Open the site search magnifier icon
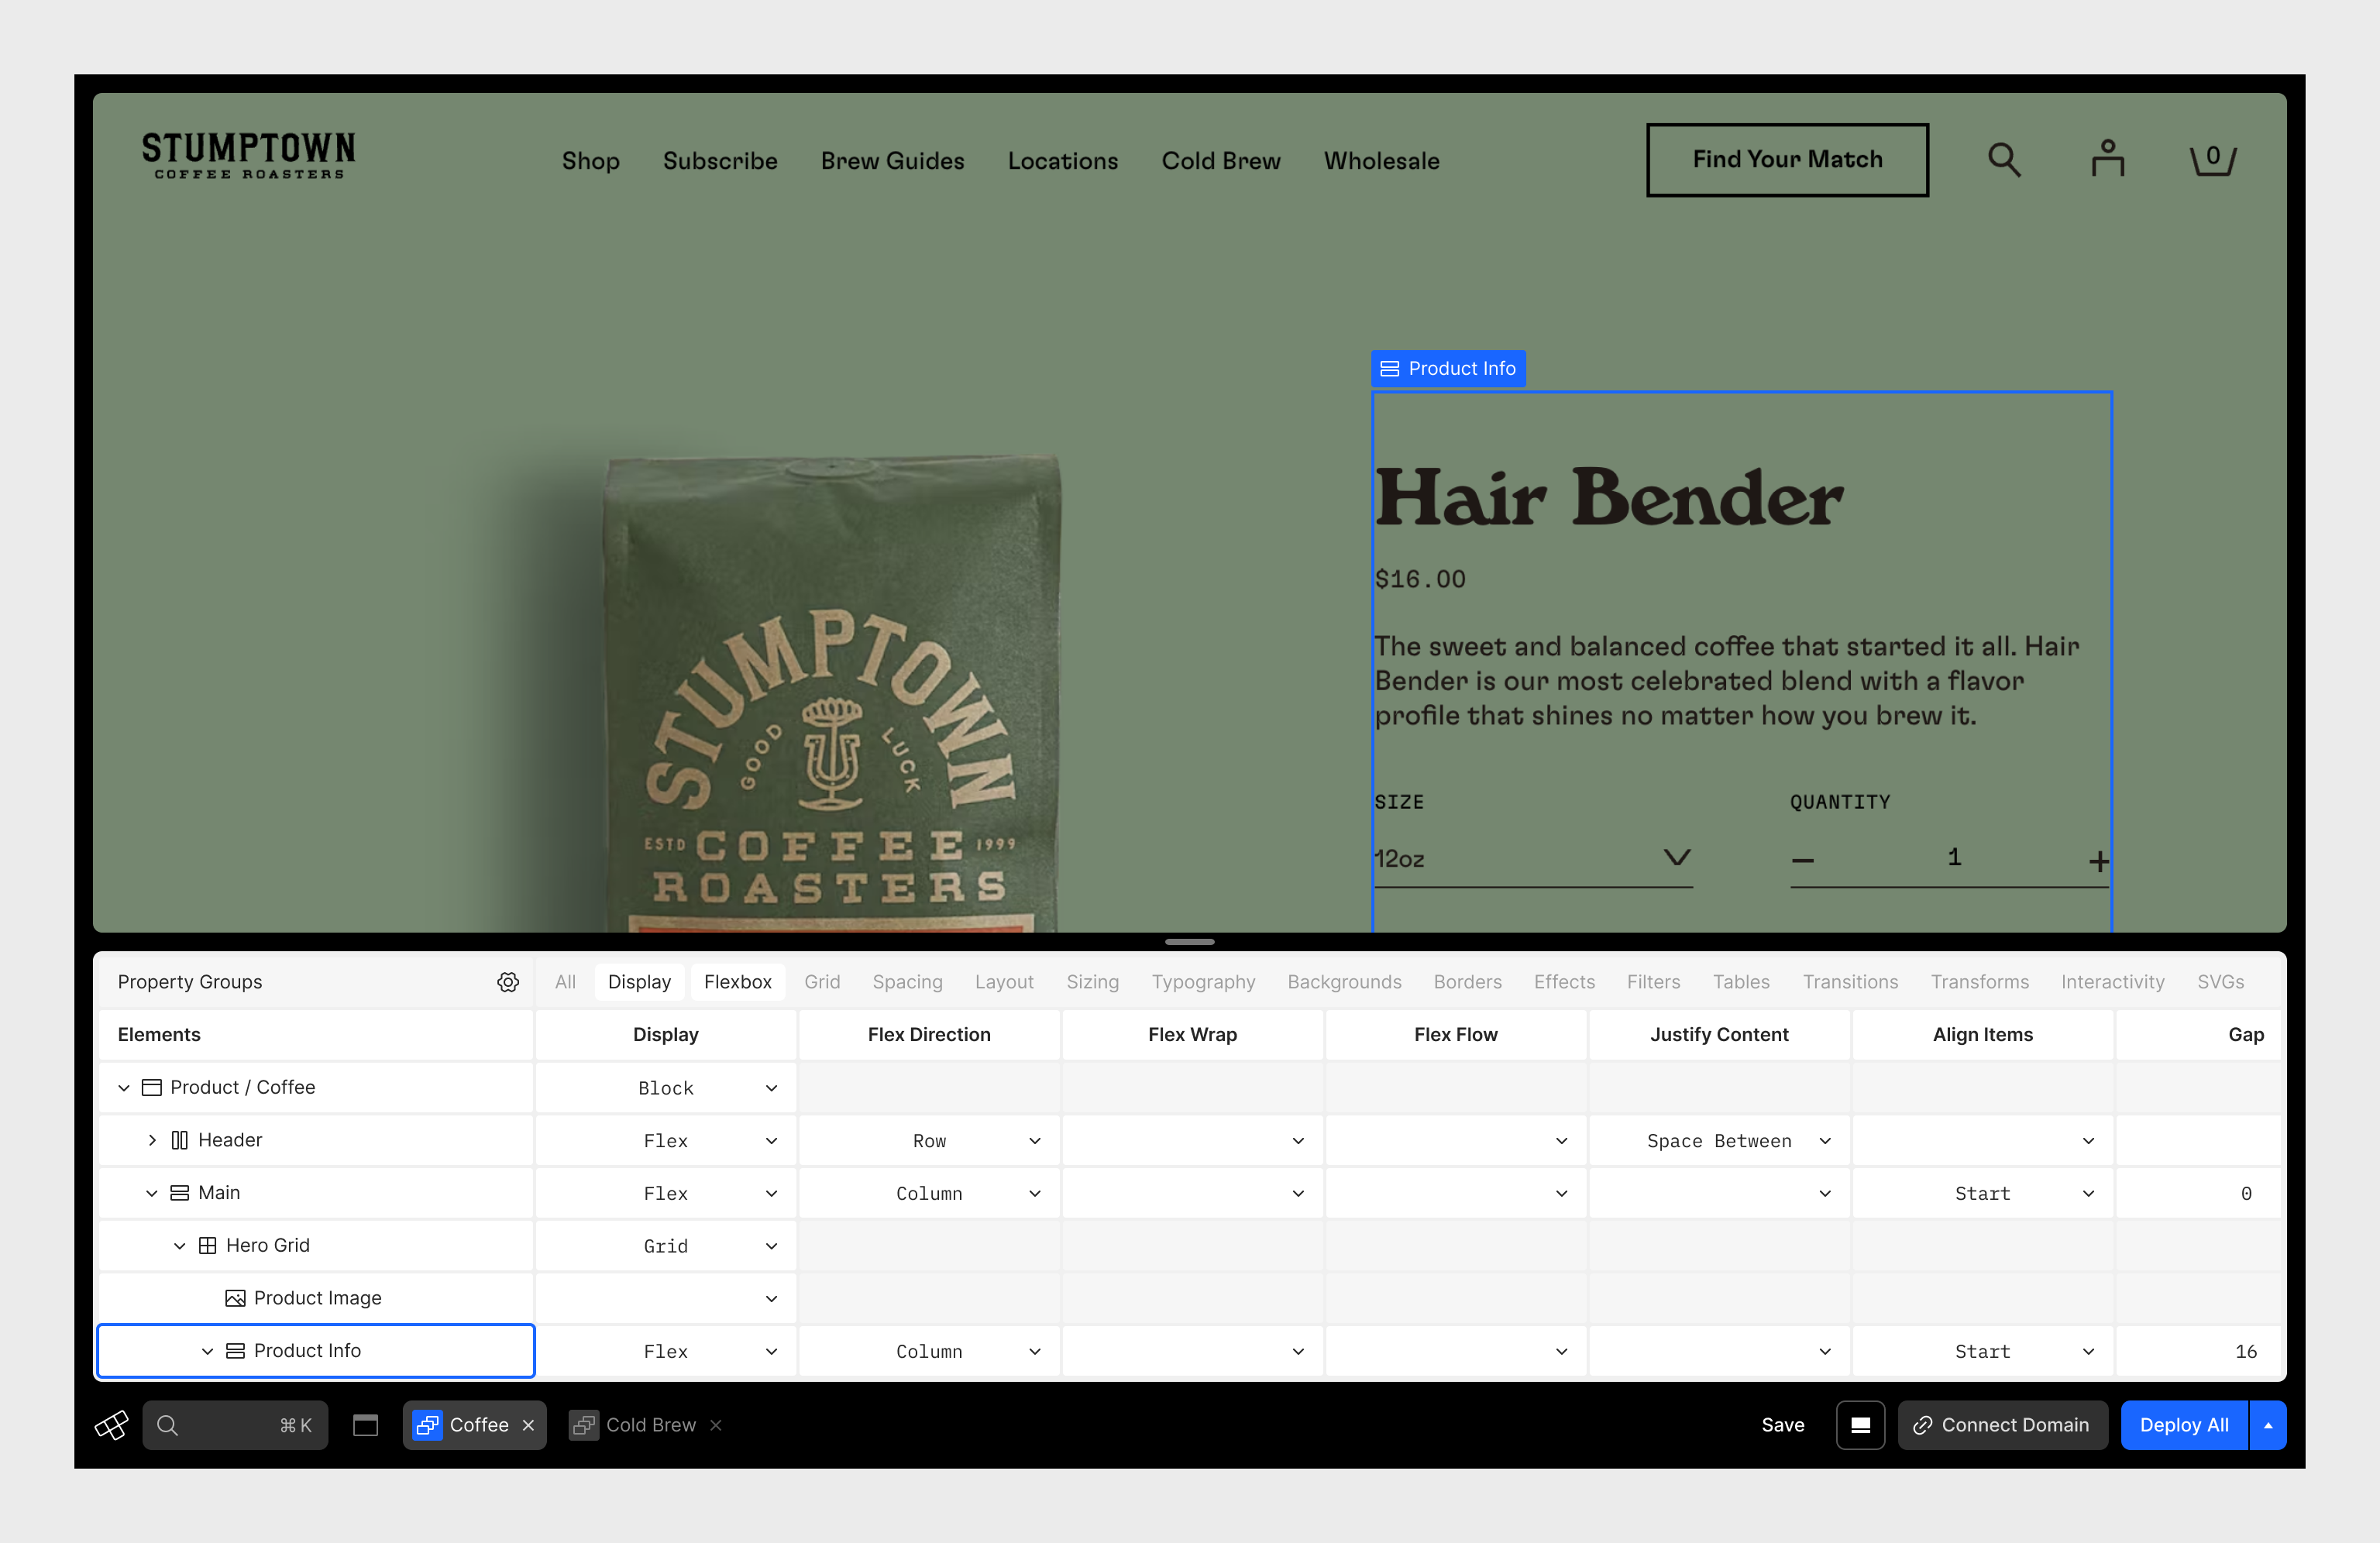 point(2003,160)
